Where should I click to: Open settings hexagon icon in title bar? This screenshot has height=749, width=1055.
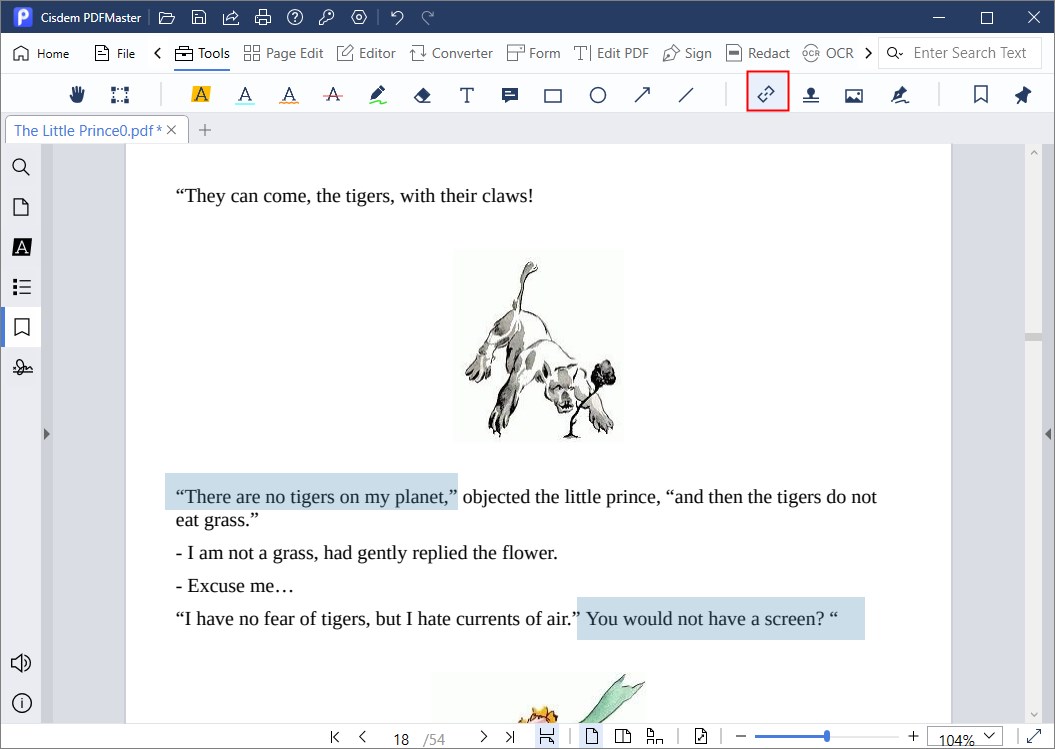point(359,17)
